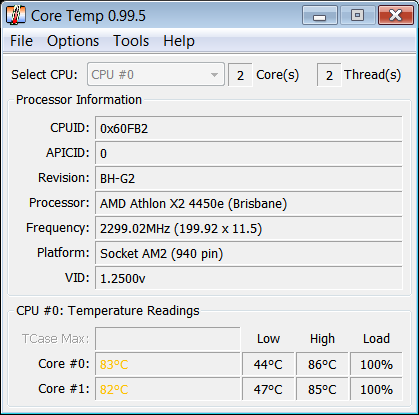419x415 pixels.
Task: Click the Core #0 load 100% box
Action: [x=376, y=364]
